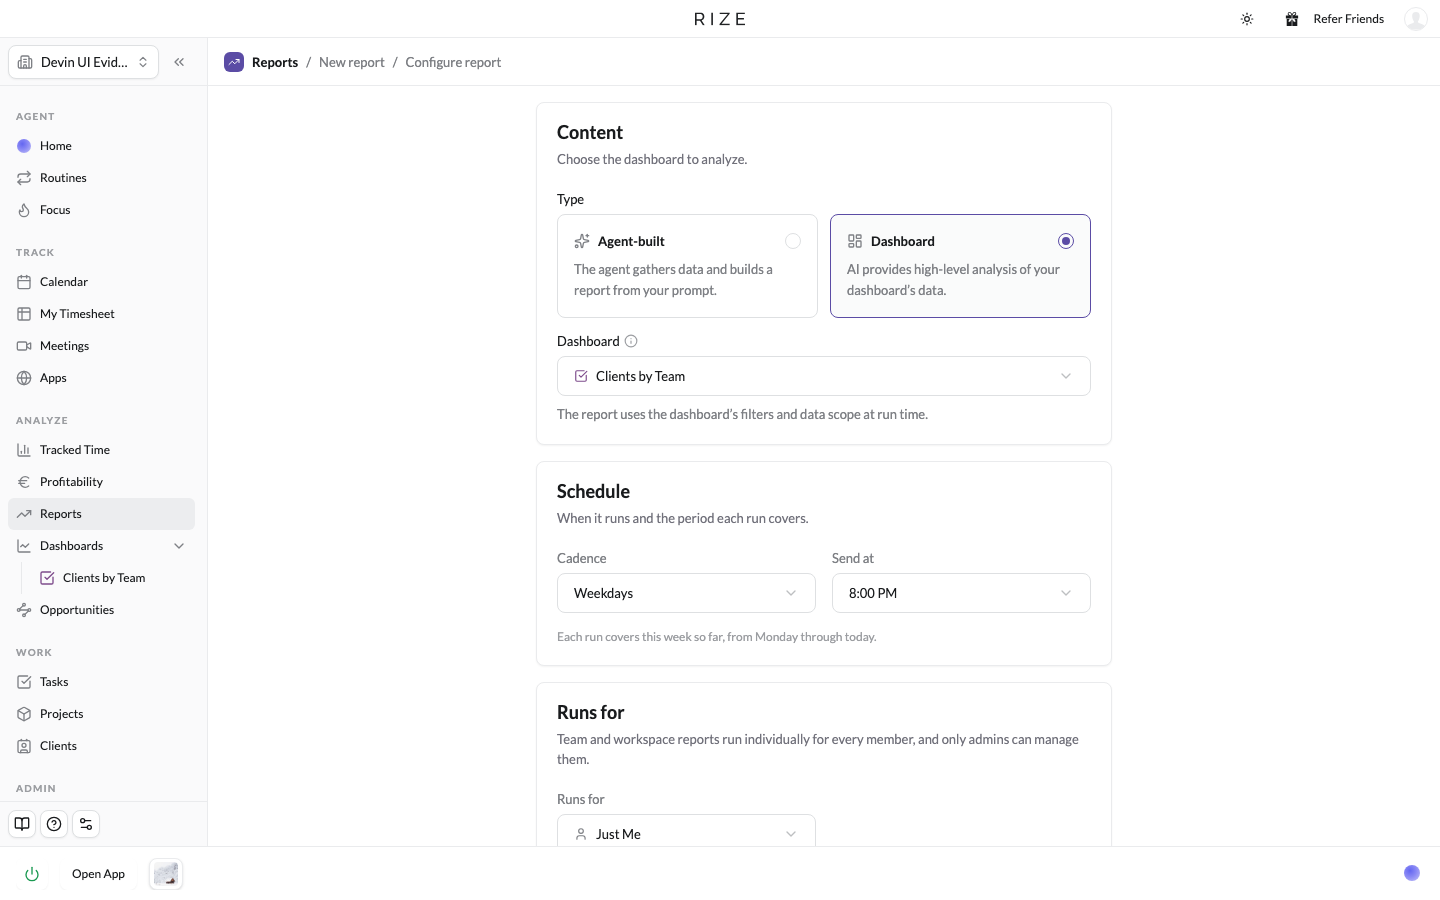This screenshot has width=1440, height=900.
Task: Click the Calendar icon in sidebar
Action: pyautogui.click(x=24, y=282)
